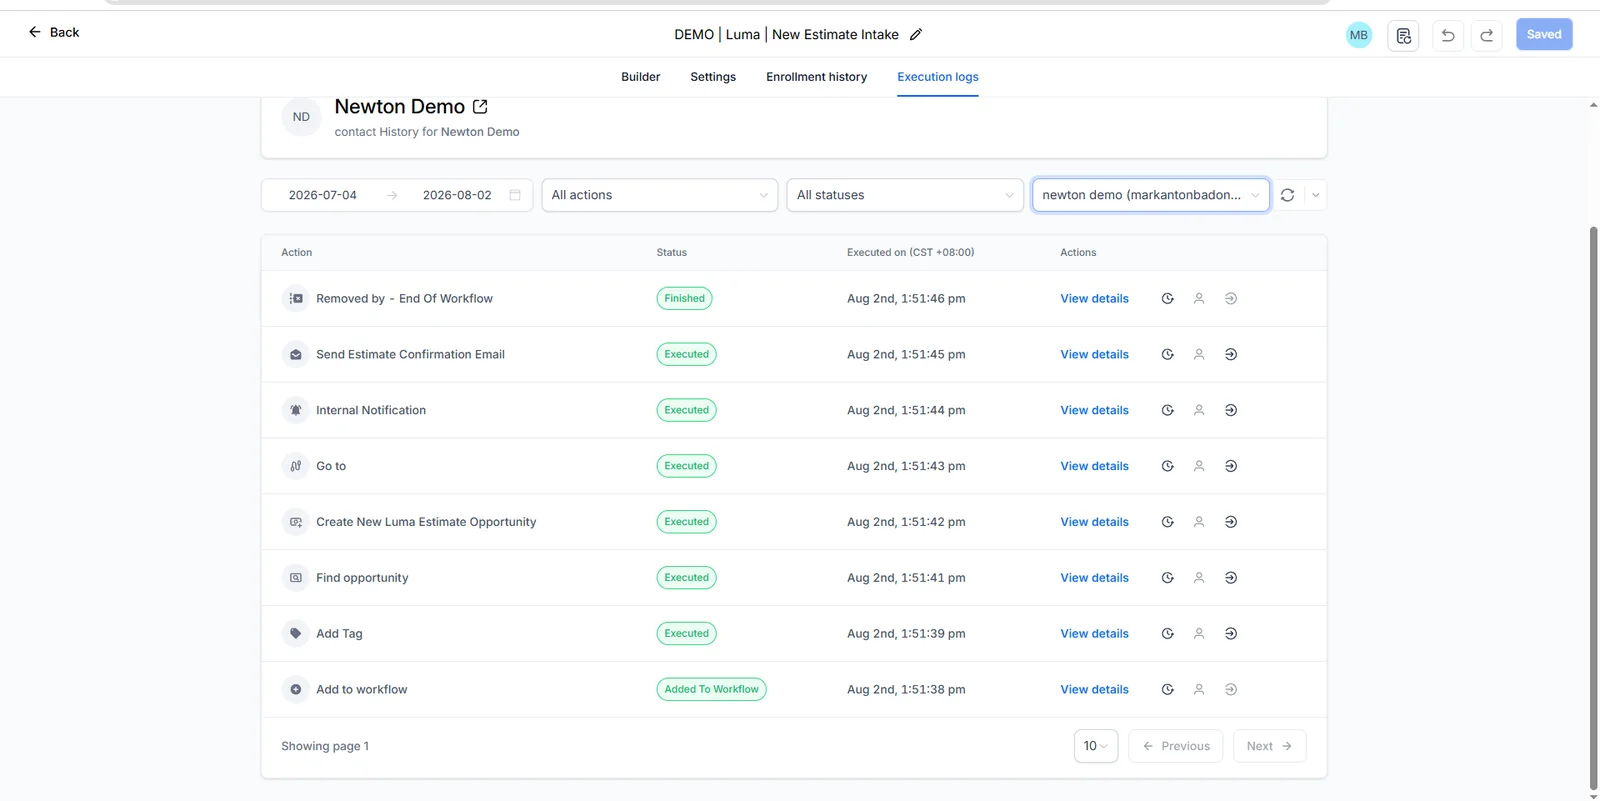Screen dimensions: 1600x801
Task: View details for Internal Notification
Action: pos(1095,410)
